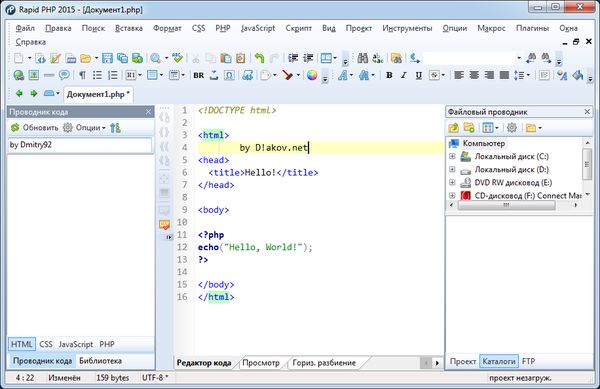Image resolution: width=600 pixels, height=389 pixels.
Task: Click the Paste clipboard icon
Action: pos(226,58)
